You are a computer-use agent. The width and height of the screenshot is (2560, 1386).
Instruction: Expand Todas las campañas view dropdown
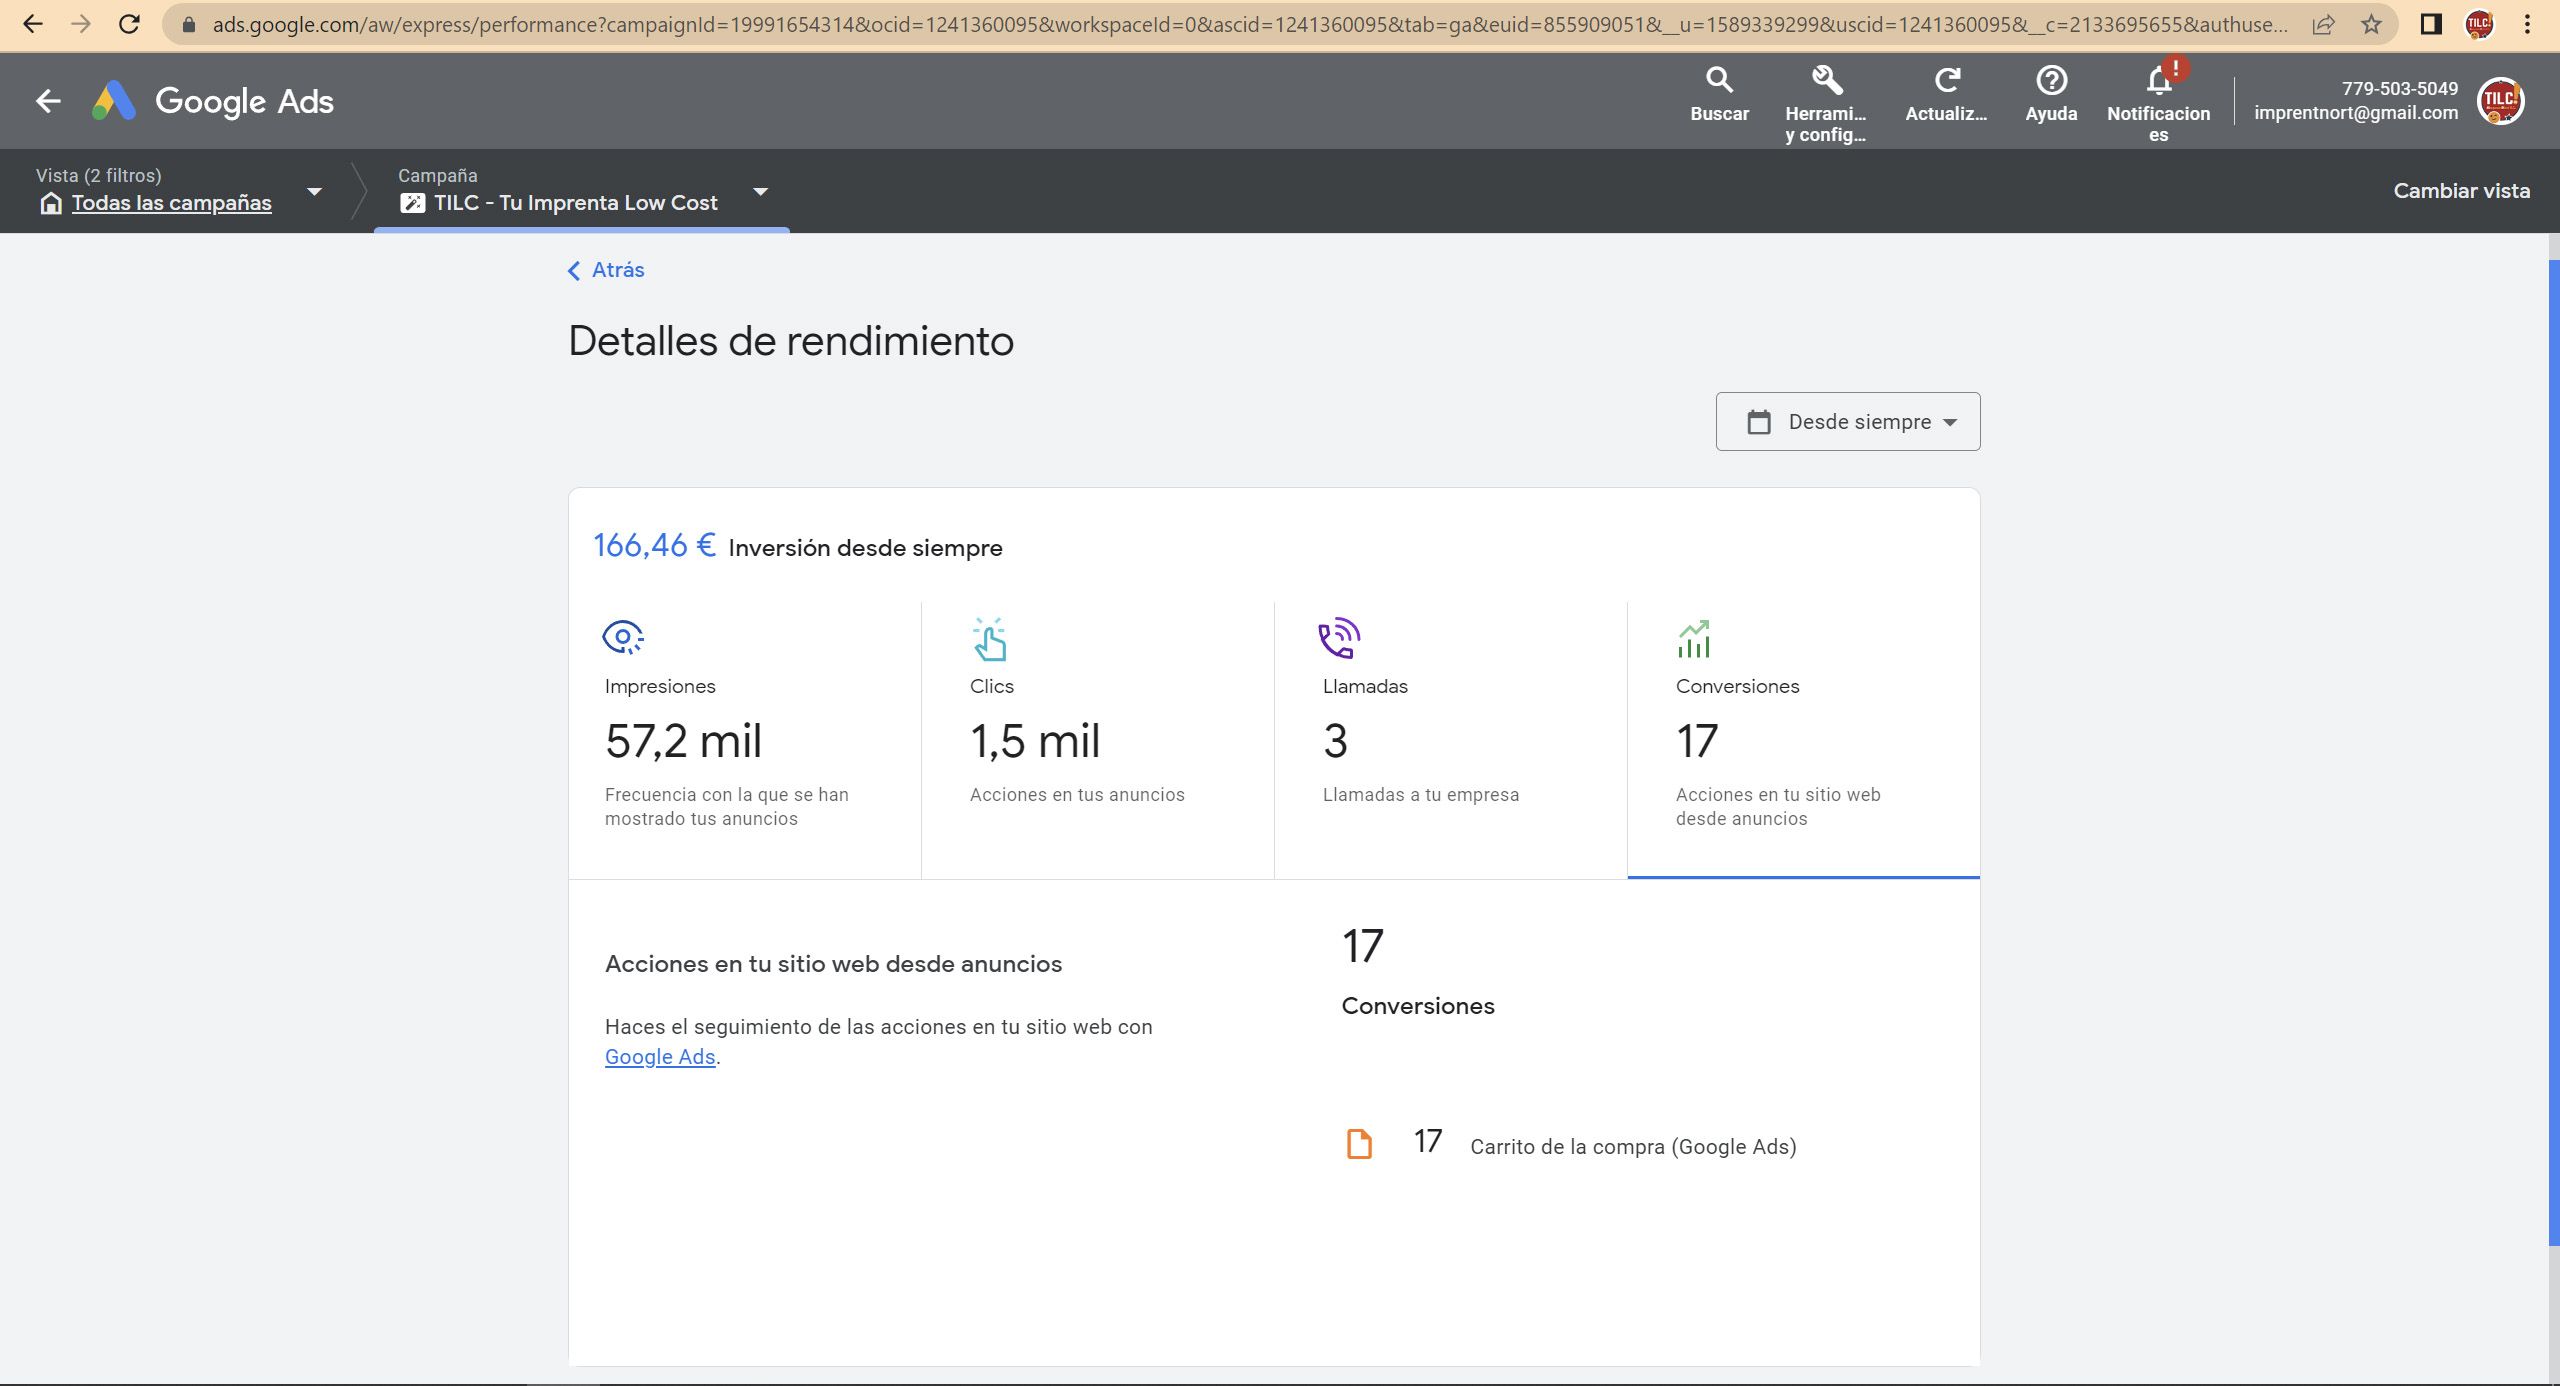[314, 191]
